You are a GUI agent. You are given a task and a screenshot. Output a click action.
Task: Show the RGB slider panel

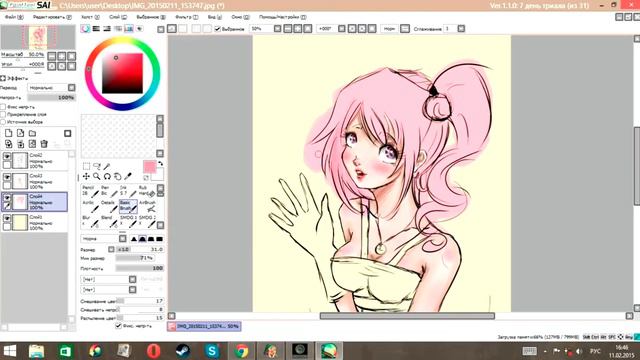click(96, 29)
